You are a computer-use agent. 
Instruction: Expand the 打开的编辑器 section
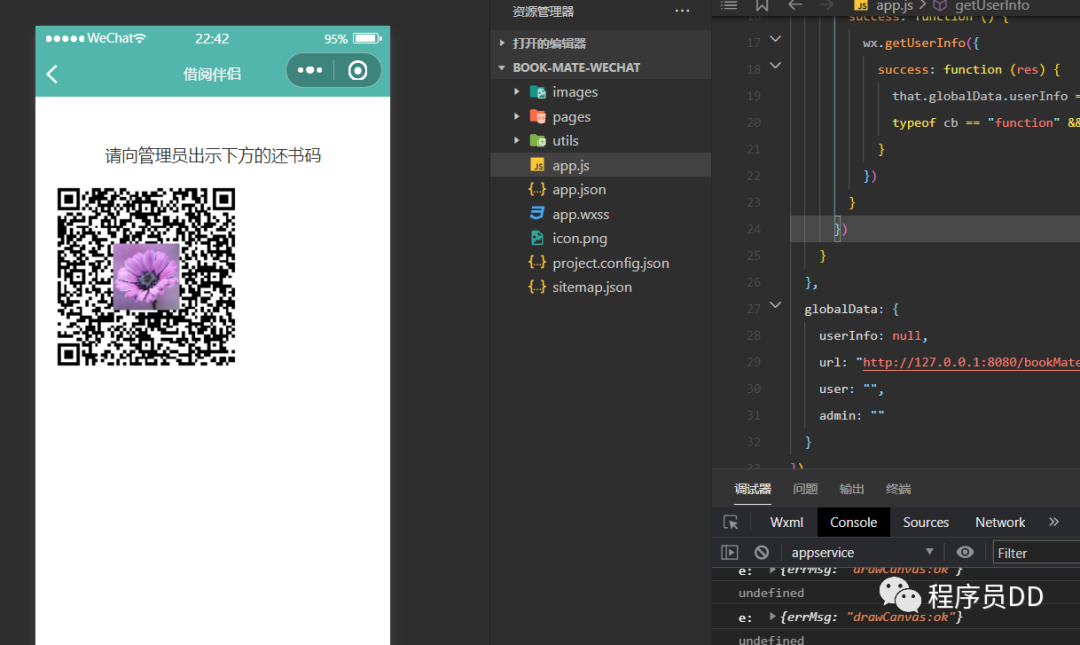(601, 43)
